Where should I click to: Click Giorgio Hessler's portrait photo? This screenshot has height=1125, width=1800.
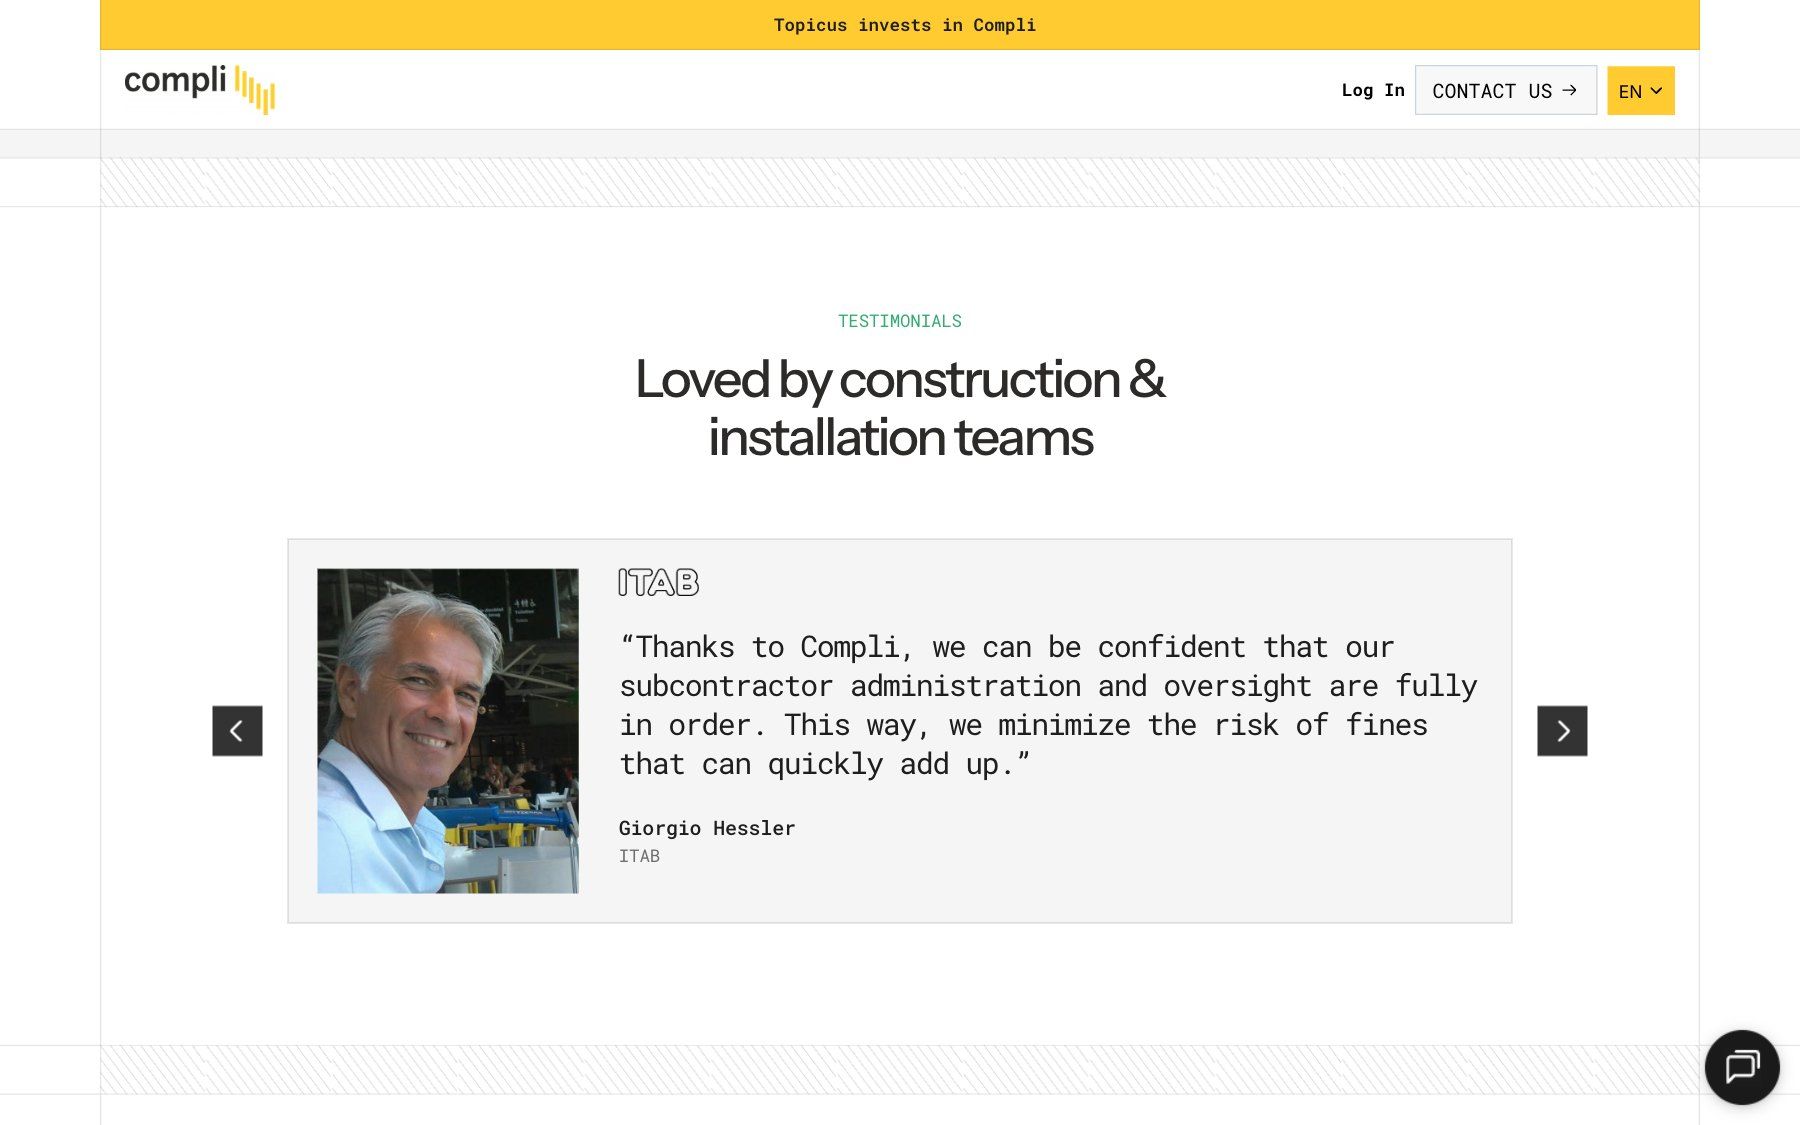click(448, 731)
